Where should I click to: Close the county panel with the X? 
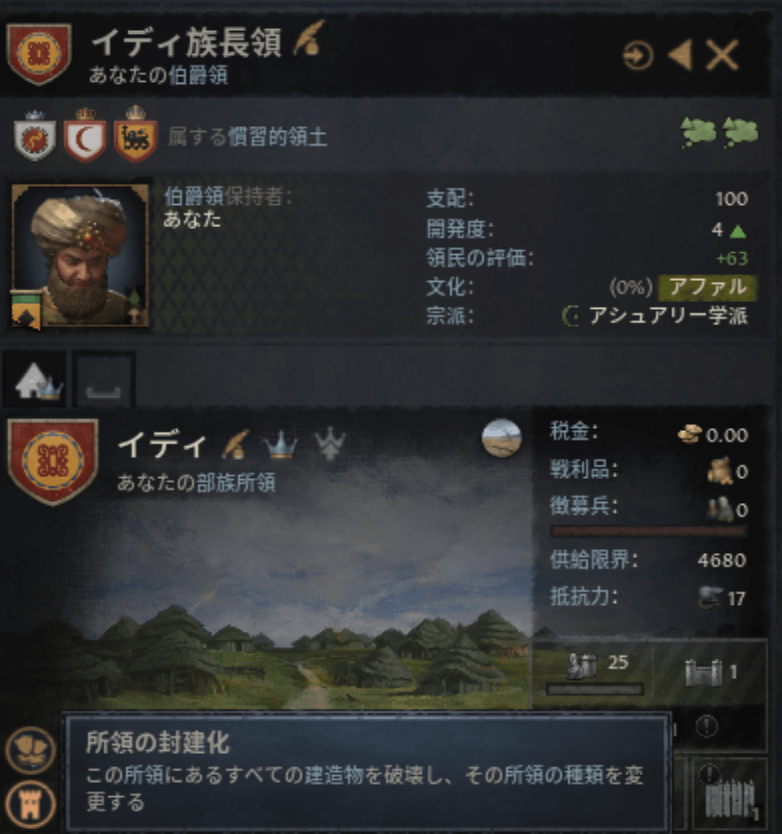click(722, 55)
